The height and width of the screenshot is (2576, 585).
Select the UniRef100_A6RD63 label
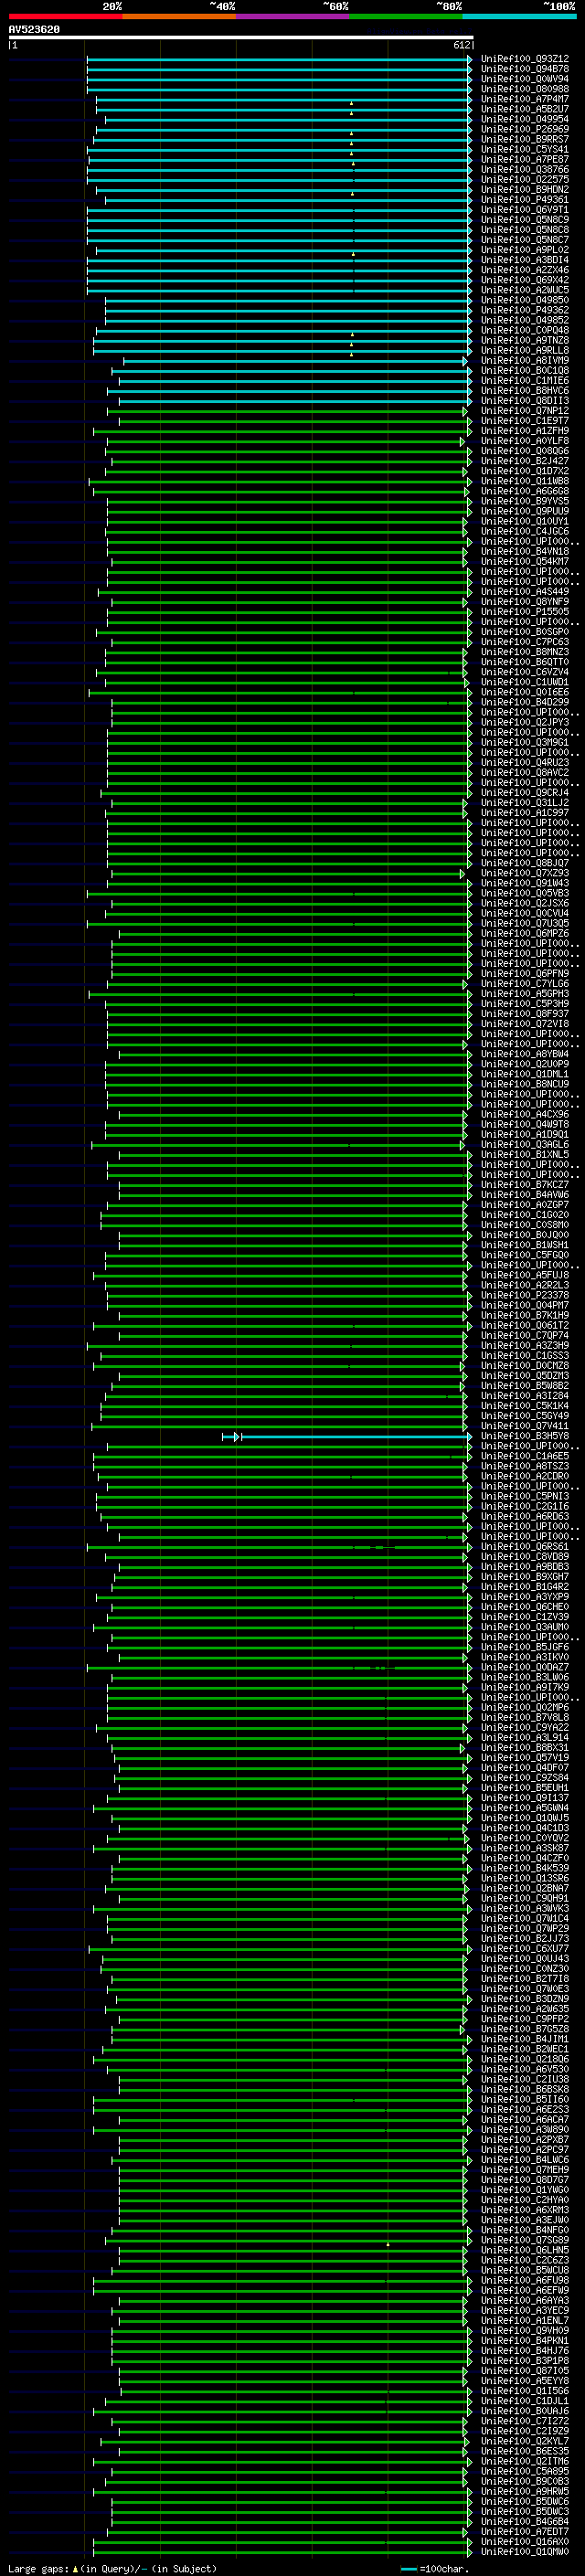point(525,1517)
